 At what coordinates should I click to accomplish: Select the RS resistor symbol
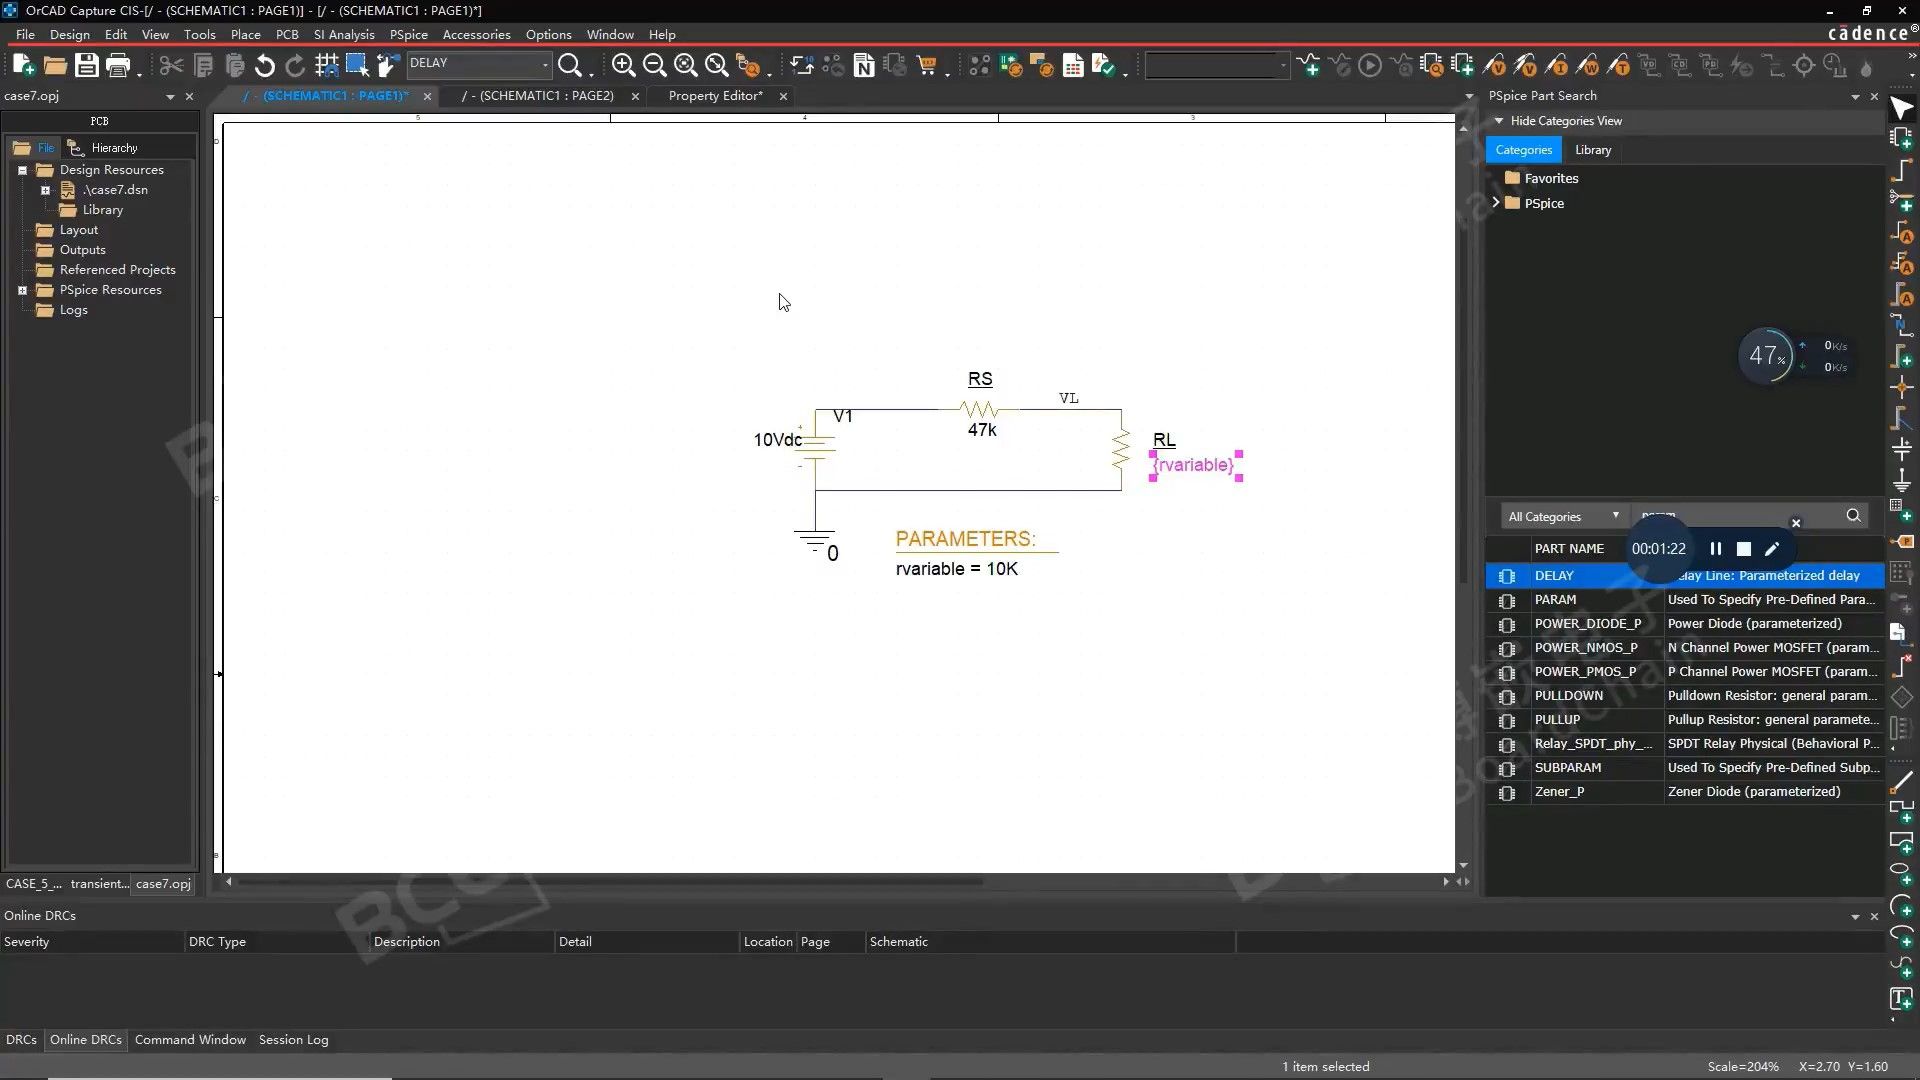pyautogui.click(x=979, y=410)
